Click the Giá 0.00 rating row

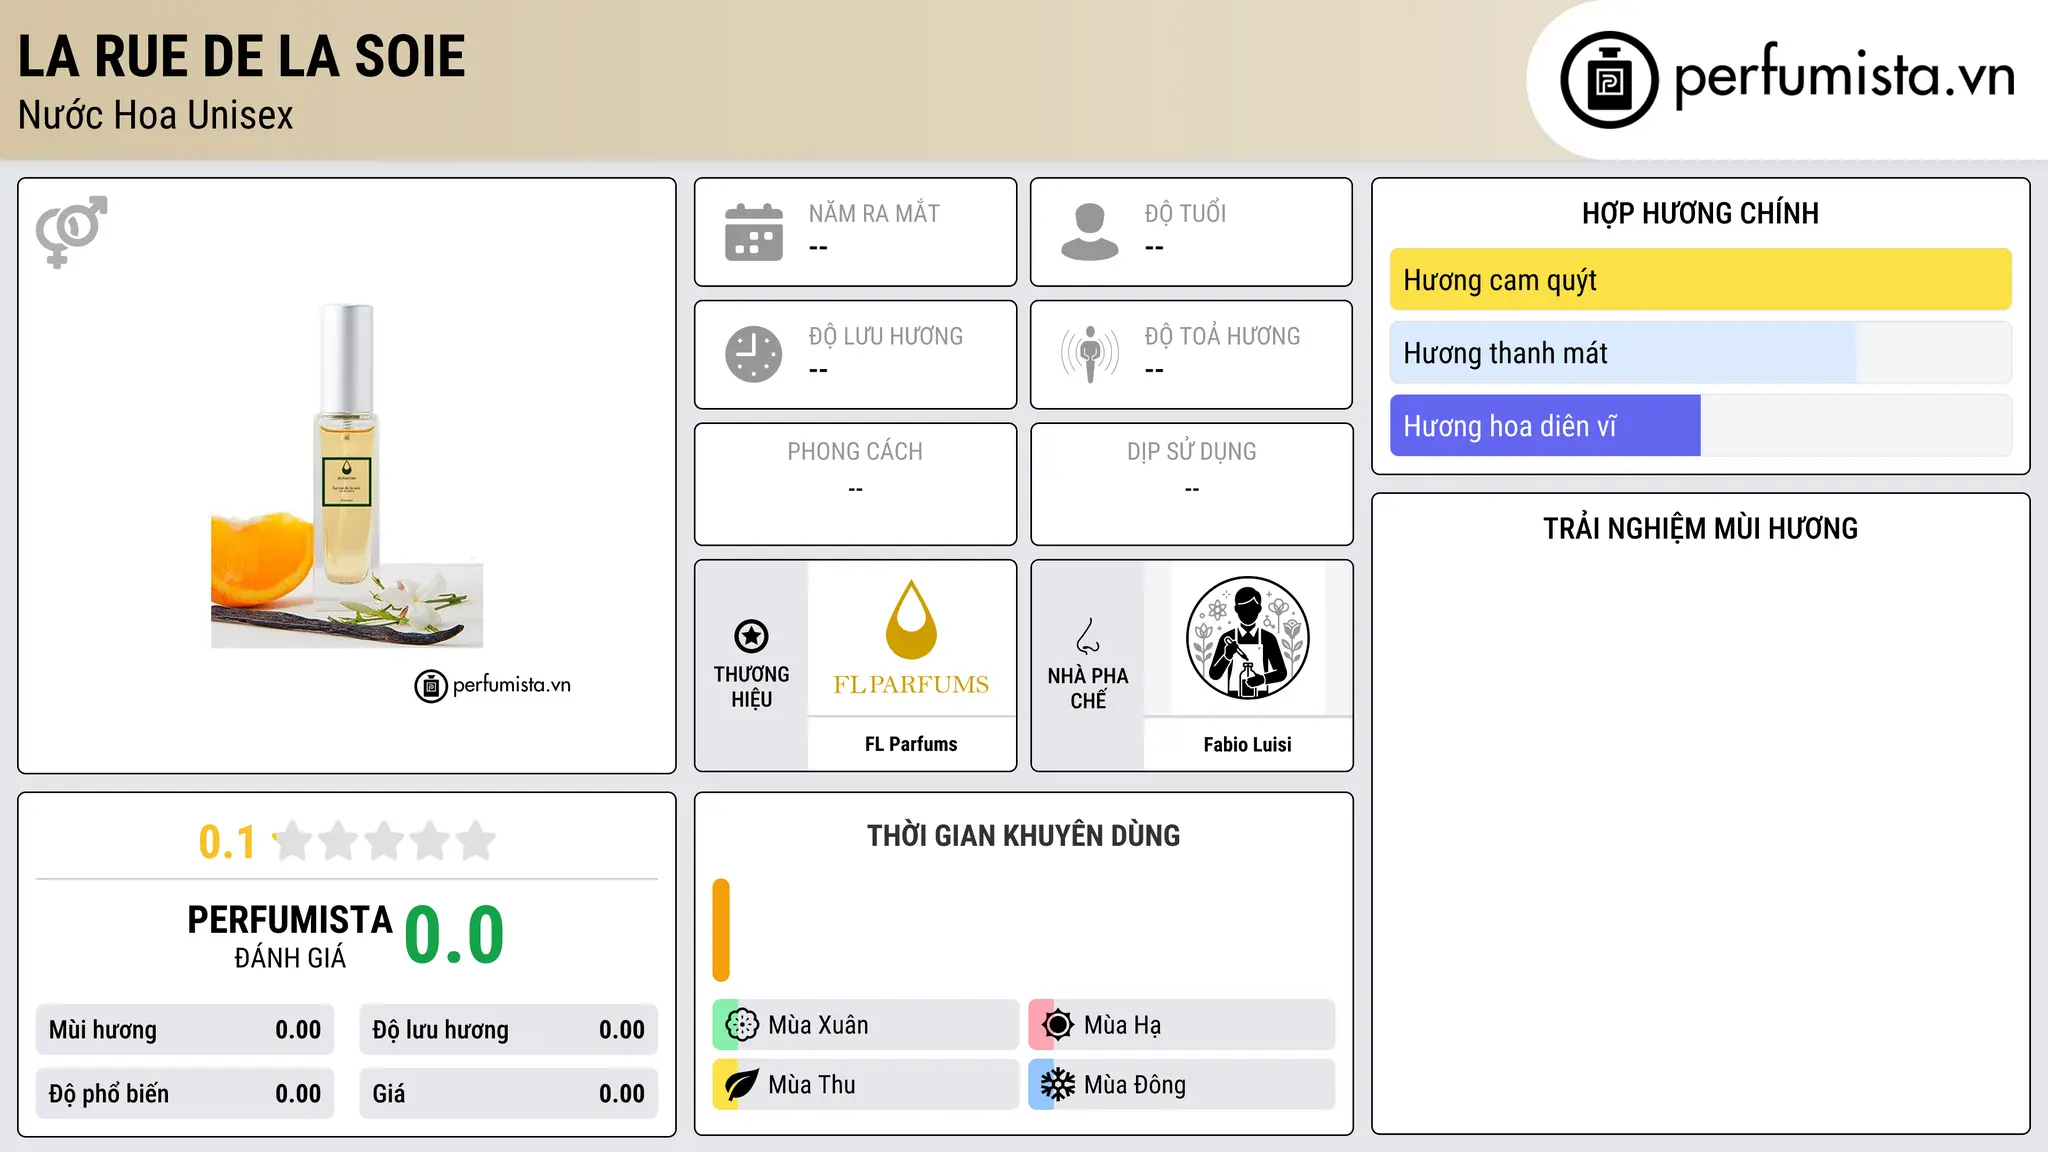pyautogui.click(x=509, y=1094)
